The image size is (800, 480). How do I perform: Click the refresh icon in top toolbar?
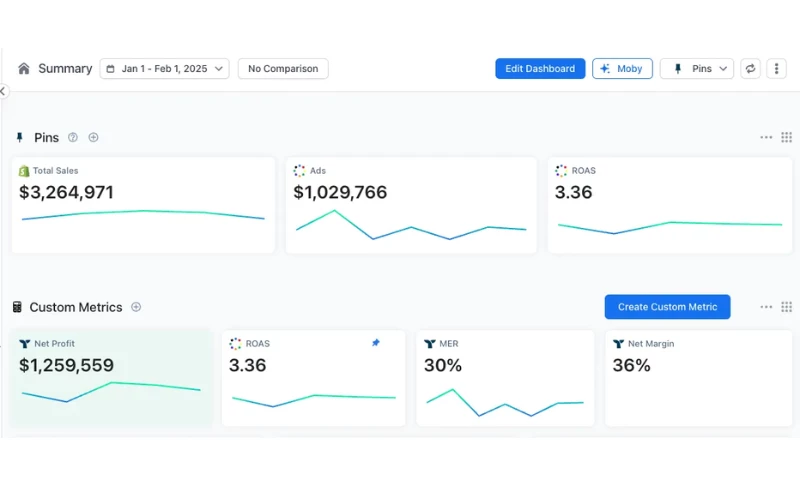[x=750, y=69]
